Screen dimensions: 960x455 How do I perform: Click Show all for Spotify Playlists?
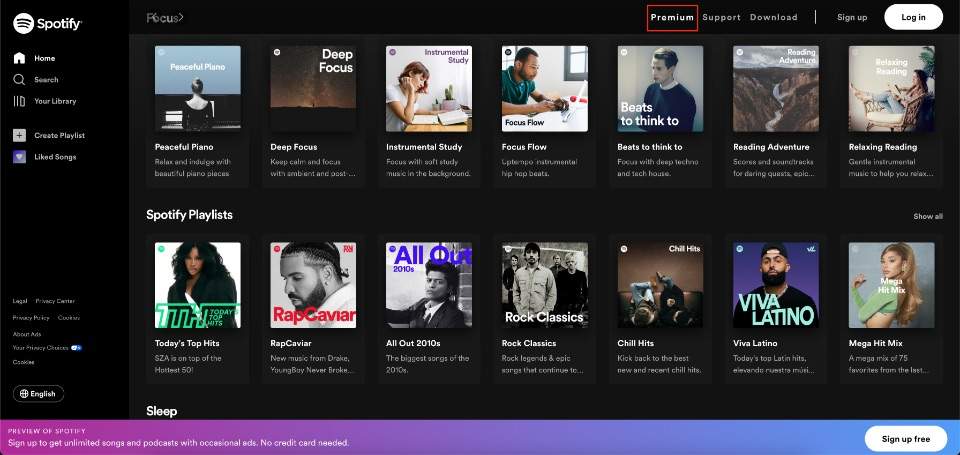[928, 216]
